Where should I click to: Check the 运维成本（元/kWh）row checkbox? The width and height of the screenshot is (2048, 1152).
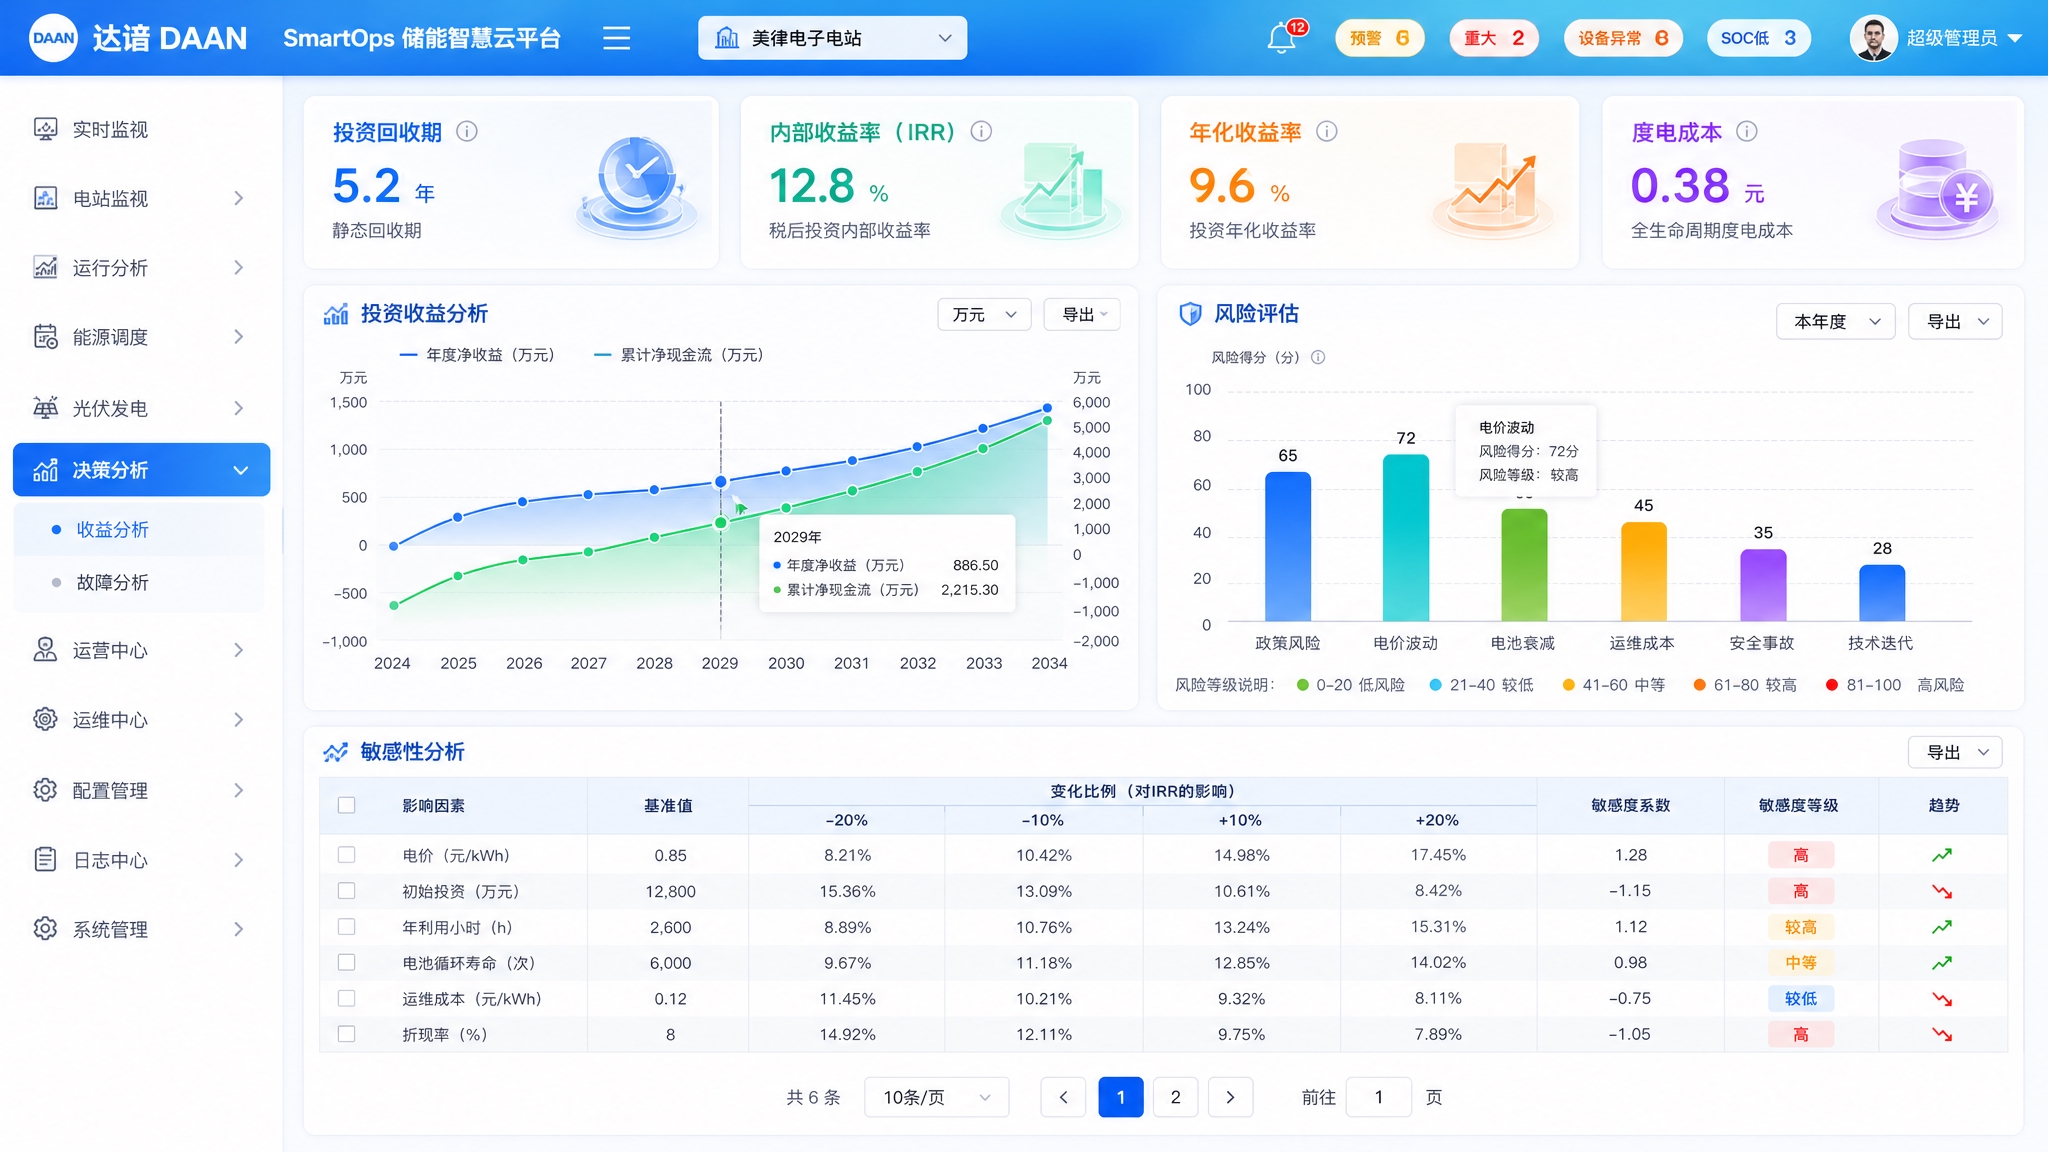point(347,998)
